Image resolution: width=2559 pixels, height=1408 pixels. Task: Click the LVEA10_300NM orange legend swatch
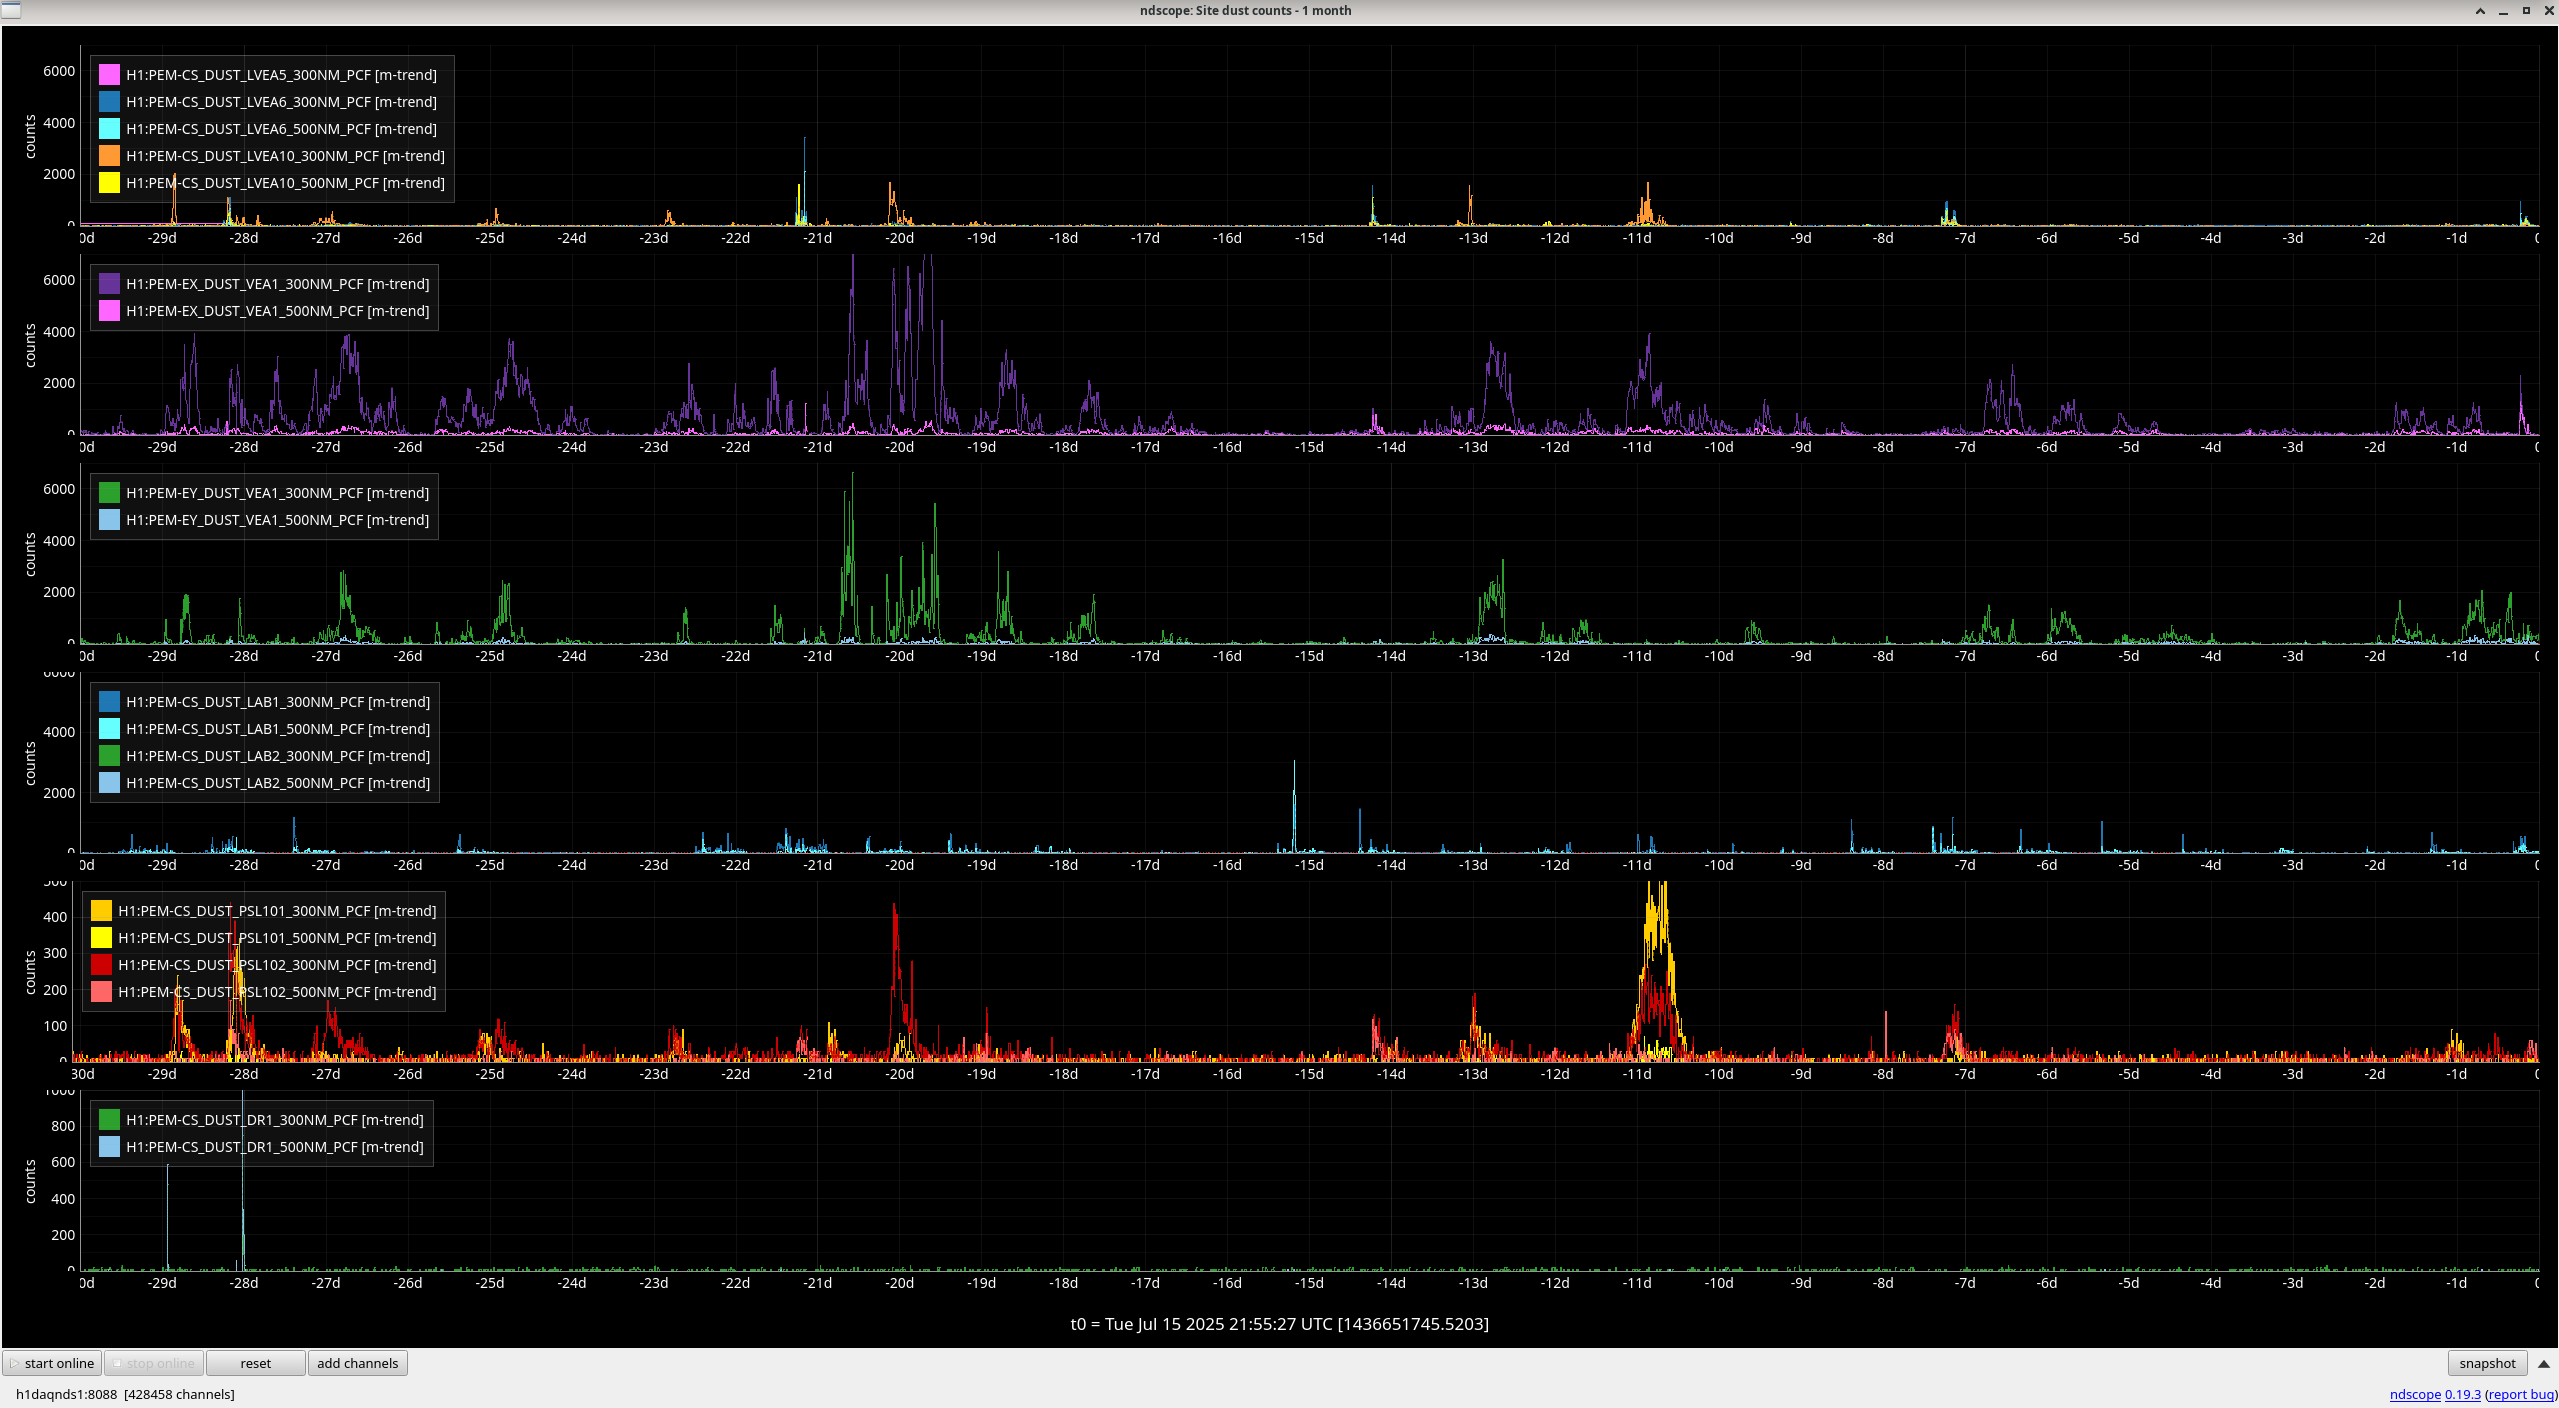coord(109,156)
